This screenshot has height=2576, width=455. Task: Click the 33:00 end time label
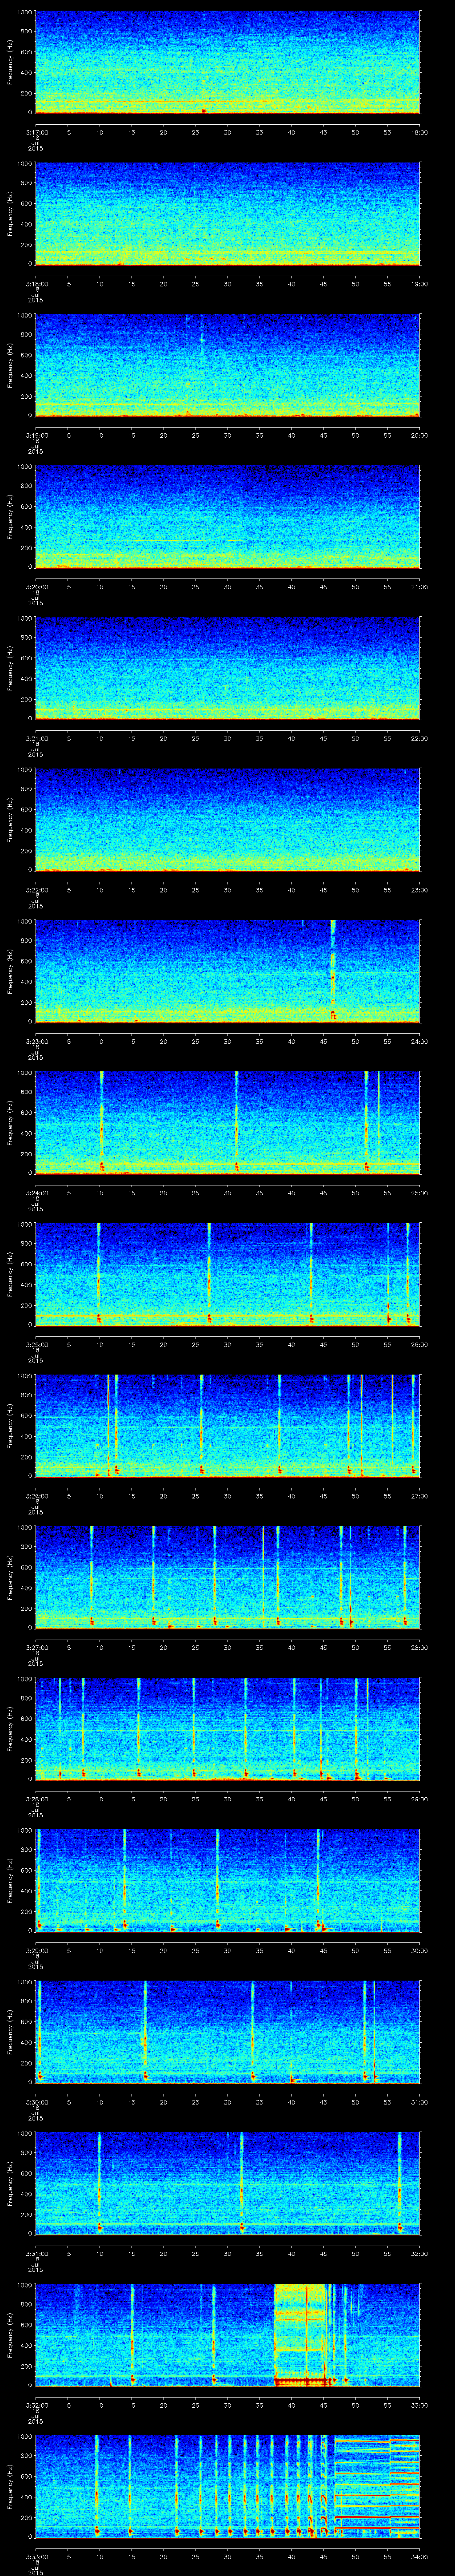click(x=419, y=2405)
